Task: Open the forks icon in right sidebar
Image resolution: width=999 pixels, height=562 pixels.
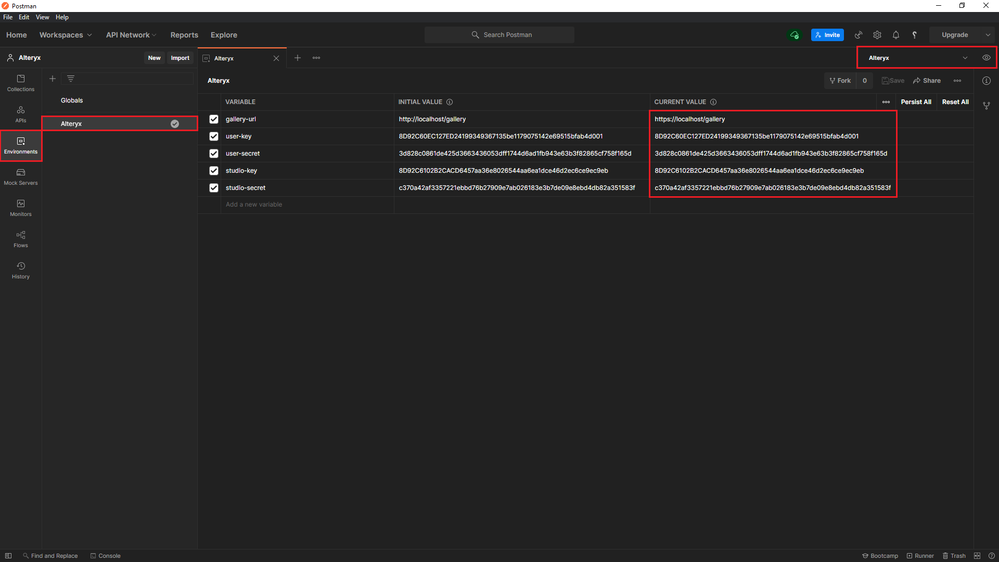Action: [986, 106]
